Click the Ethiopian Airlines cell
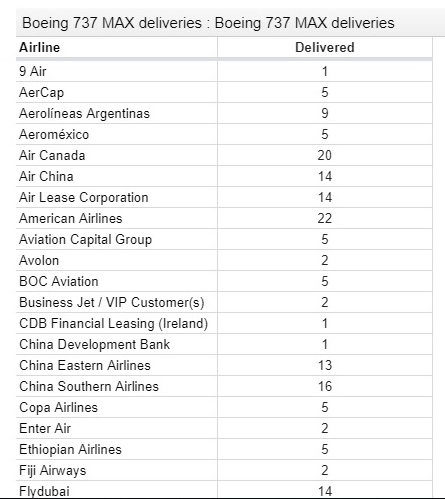 click(x=117, y=449)
